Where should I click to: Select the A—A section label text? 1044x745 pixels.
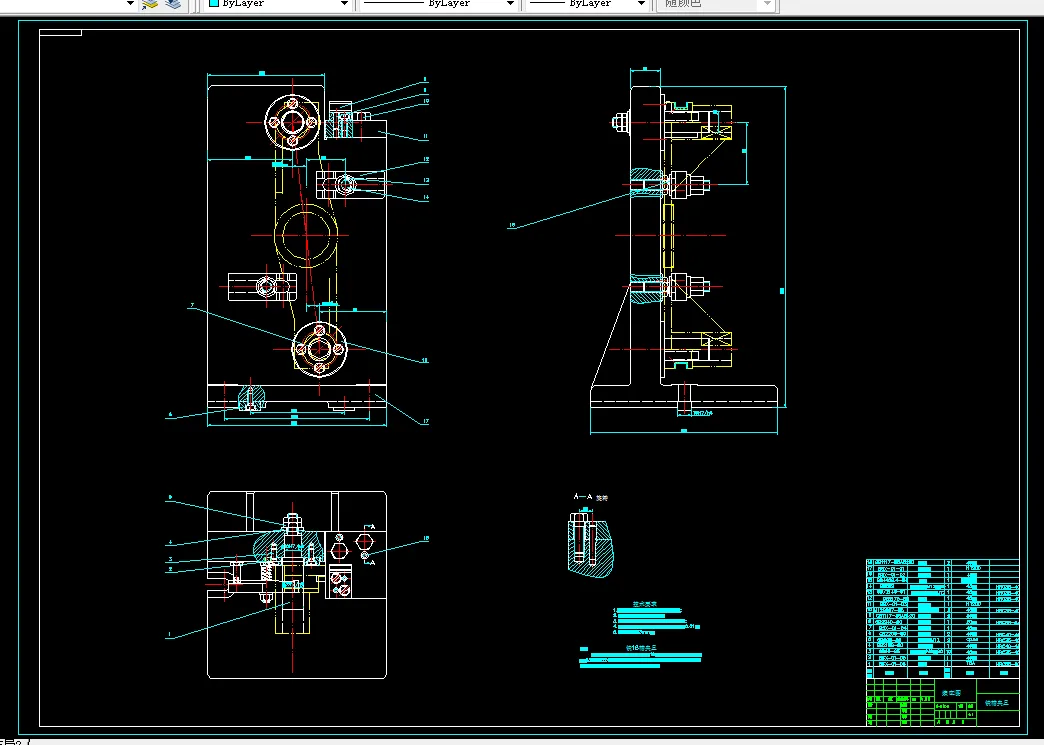pyautogui.click(x=583, y=497)
